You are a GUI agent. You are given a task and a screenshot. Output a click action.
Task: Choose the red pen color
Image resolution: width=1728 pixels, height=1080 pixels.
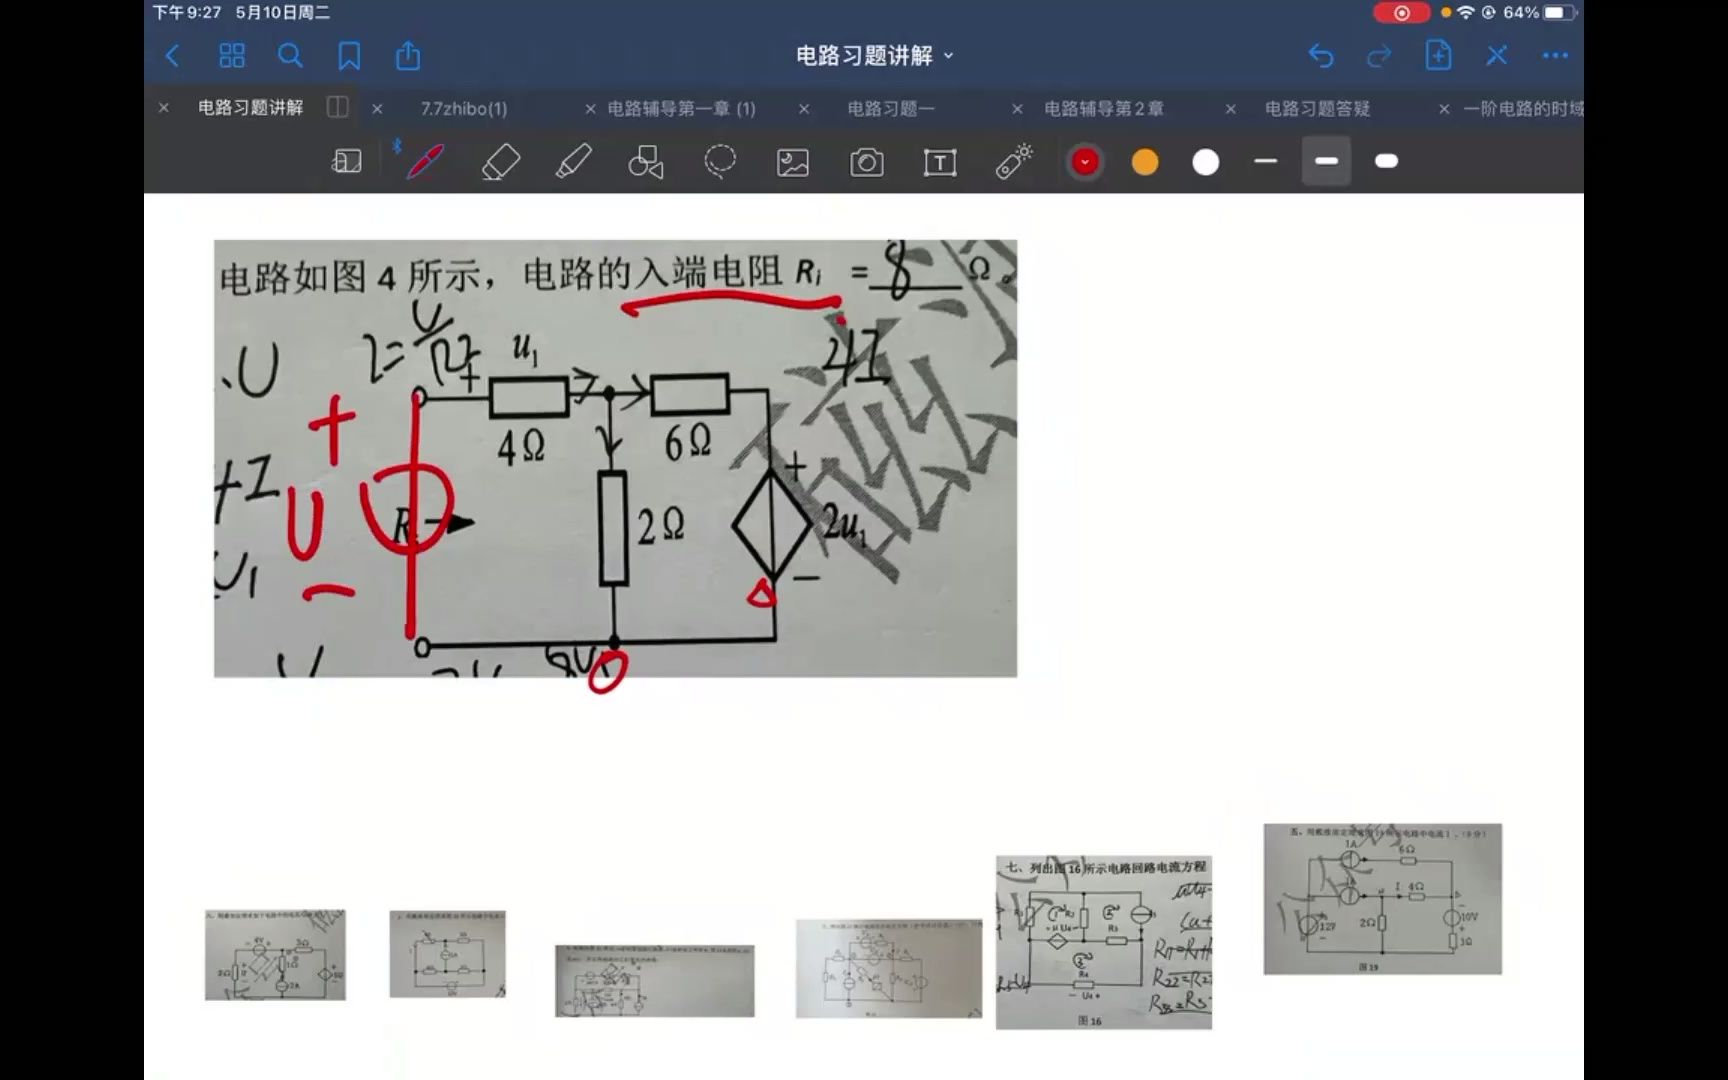point(1085,162)
